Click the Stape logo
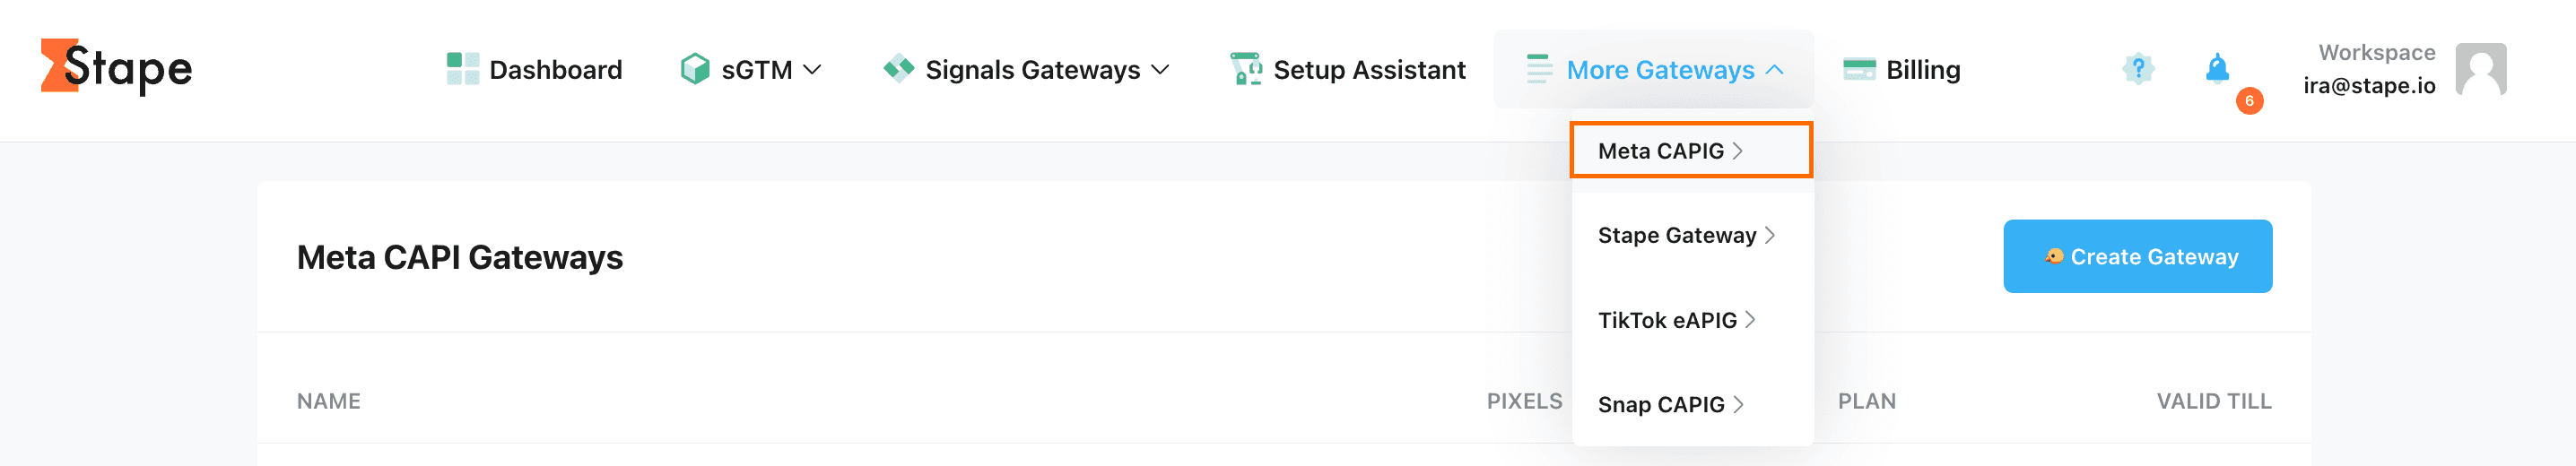Image resolution: width=2576 pixels, height=466 pixels. (x=116, y=68)
